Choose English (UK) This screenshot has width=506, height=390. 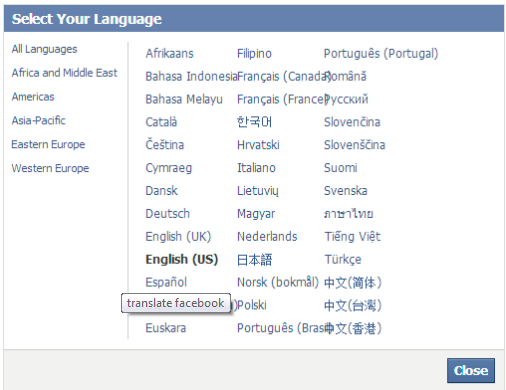click(x=178, y=237)
